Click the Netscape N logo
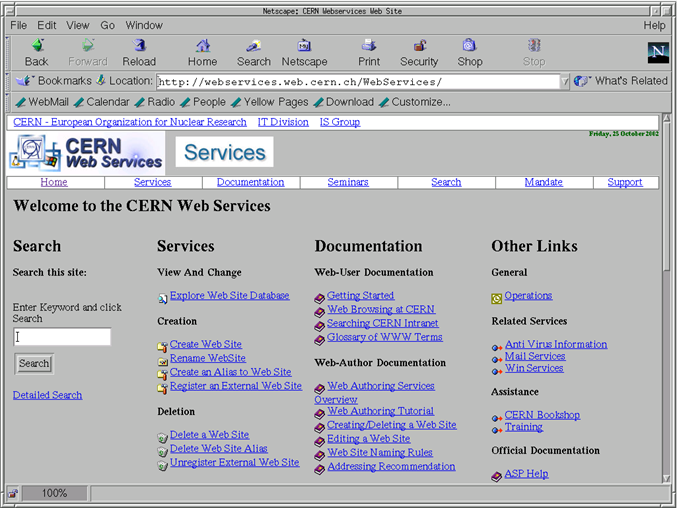Image resolution: width=677 pixels, height=508 pixels. click(x=658, y=52)
